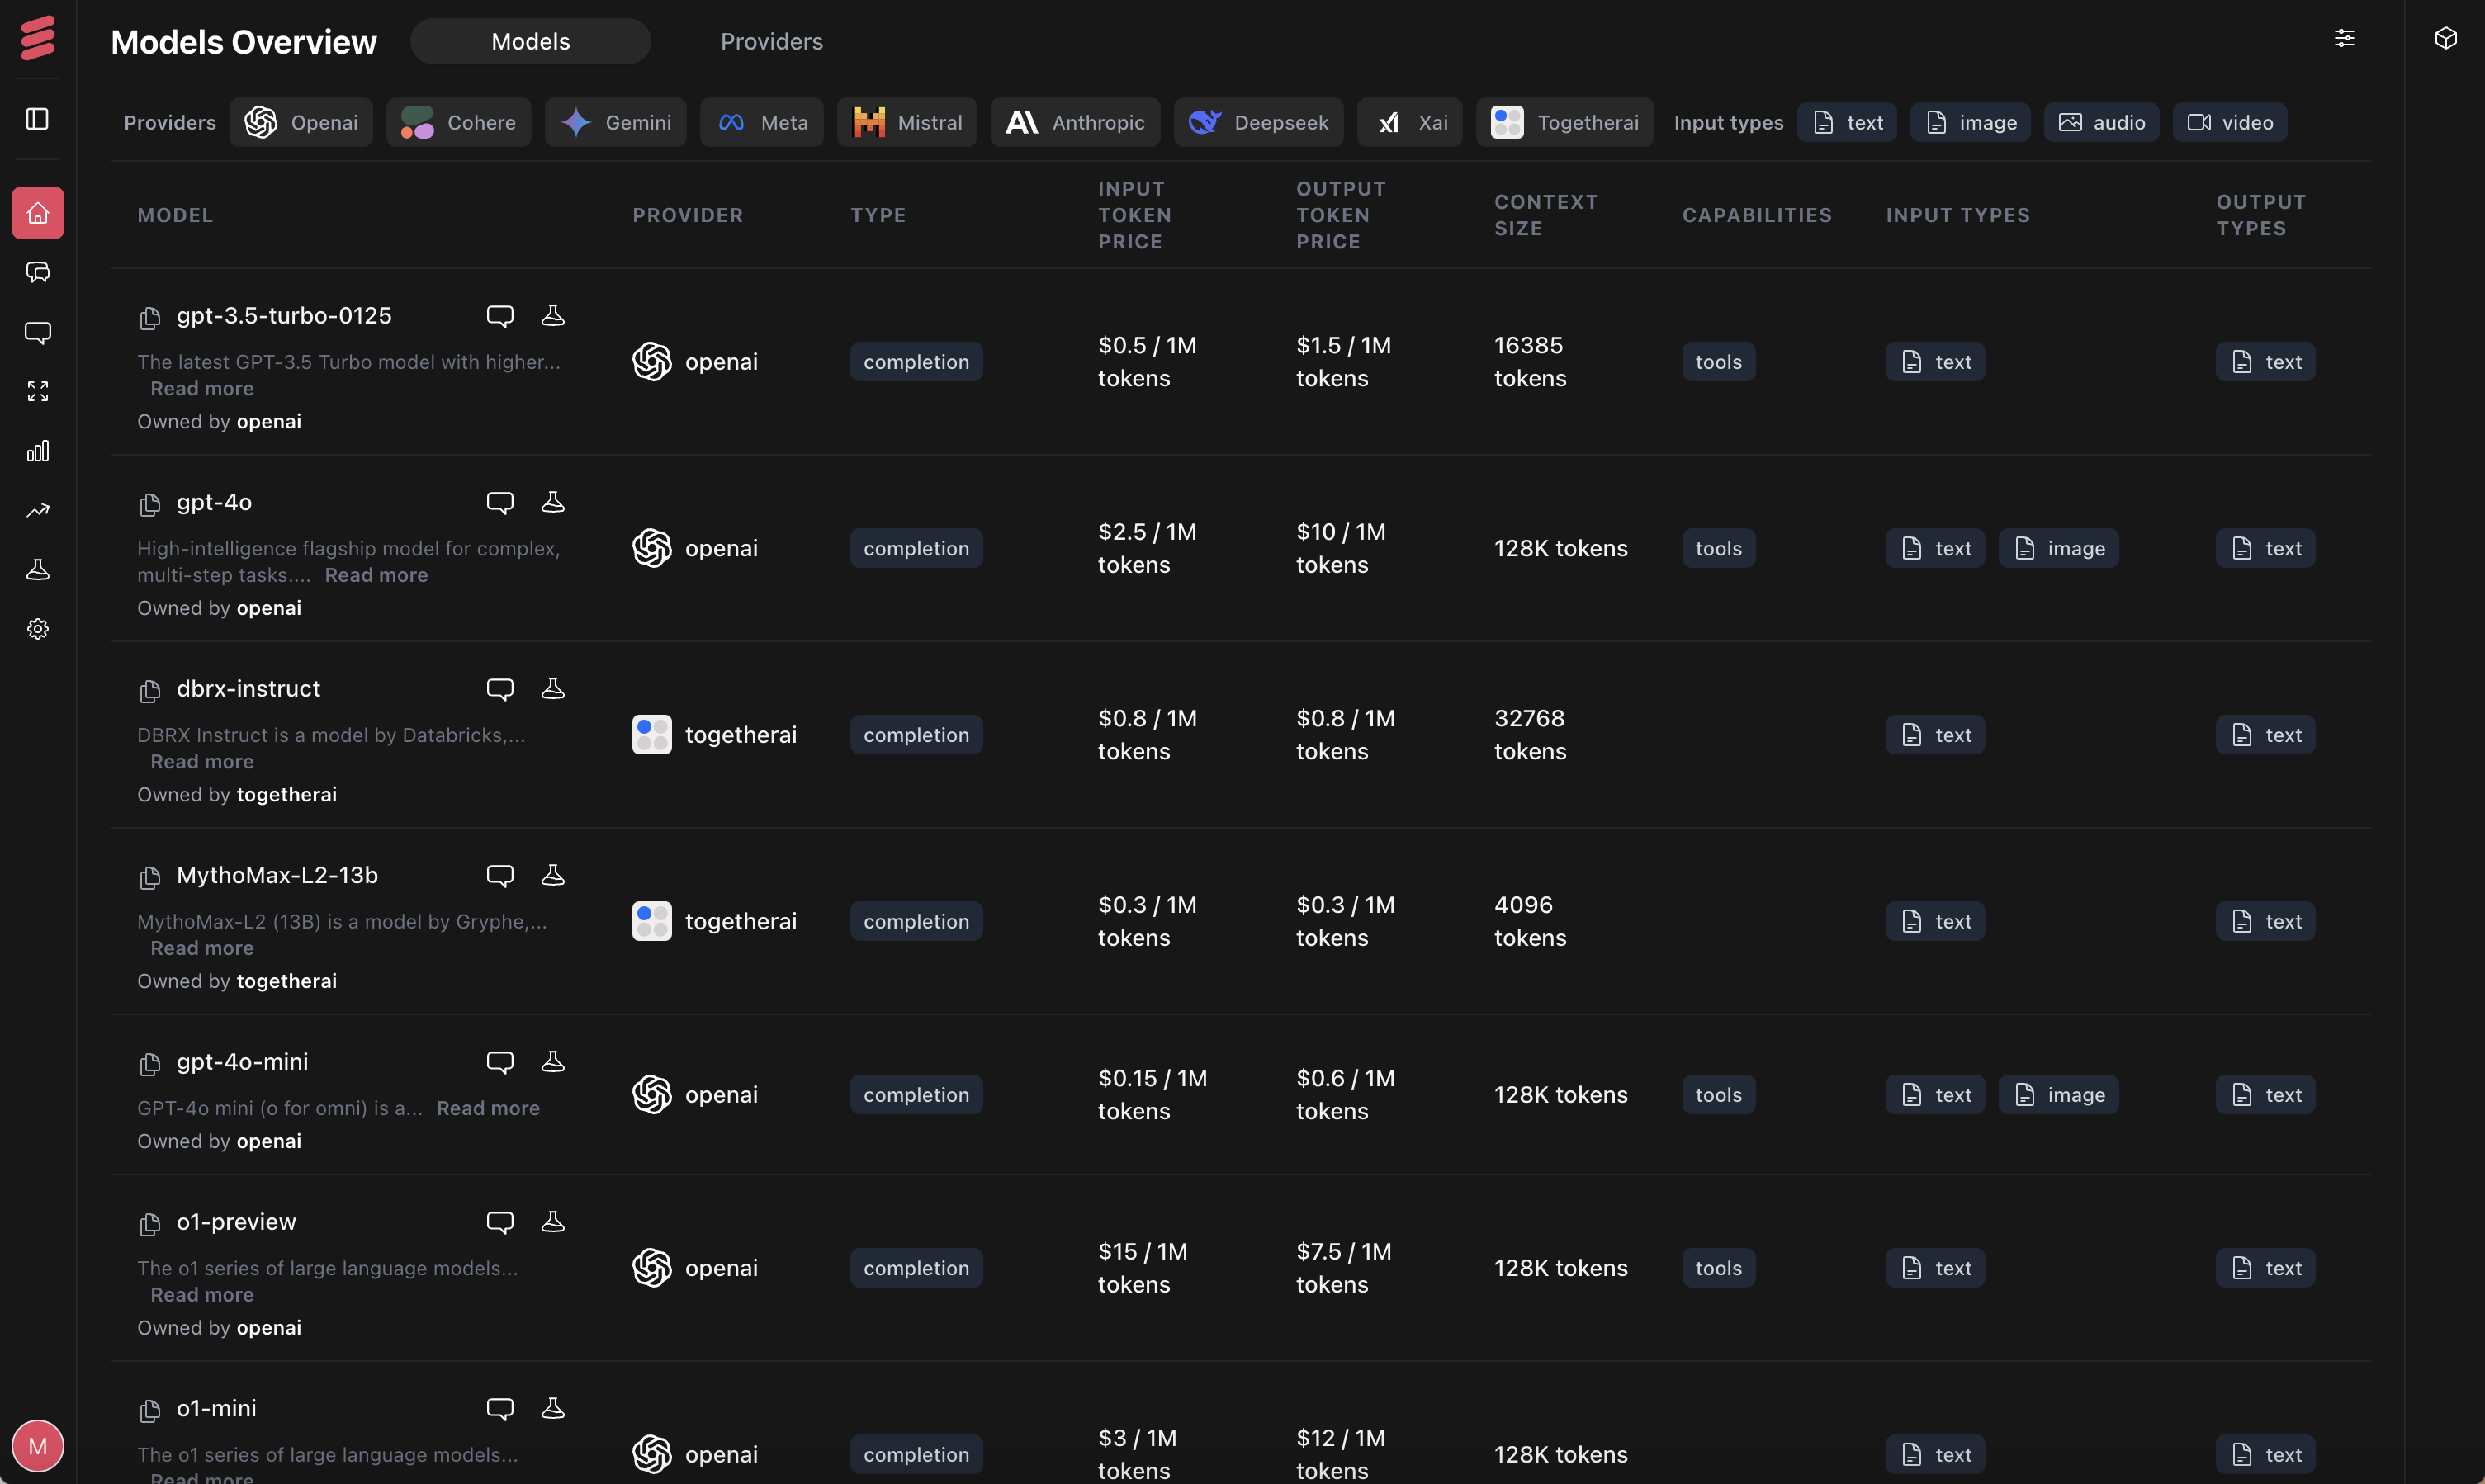Open chat for gpt-4o-mini

pyautogui.click(x=500, y=1062)
